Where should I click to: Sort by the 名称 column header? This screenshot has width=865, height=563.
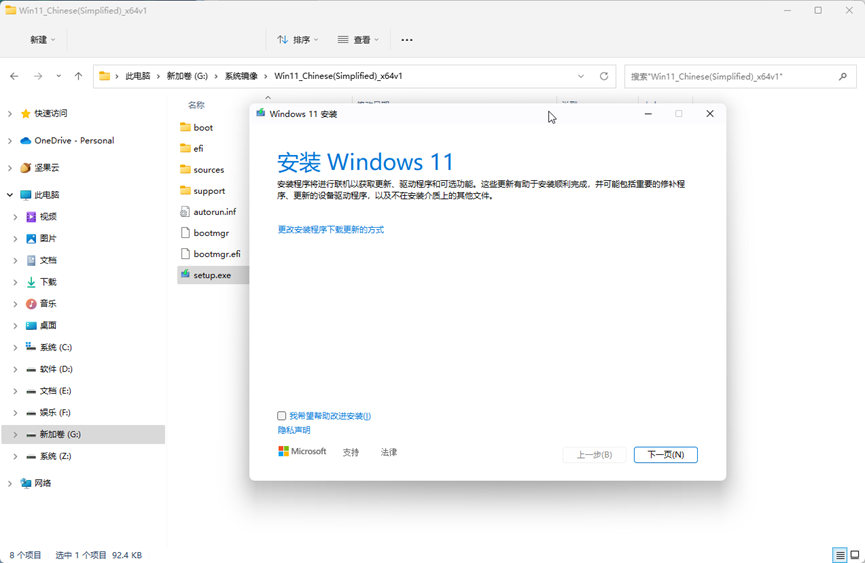point(196,105)
